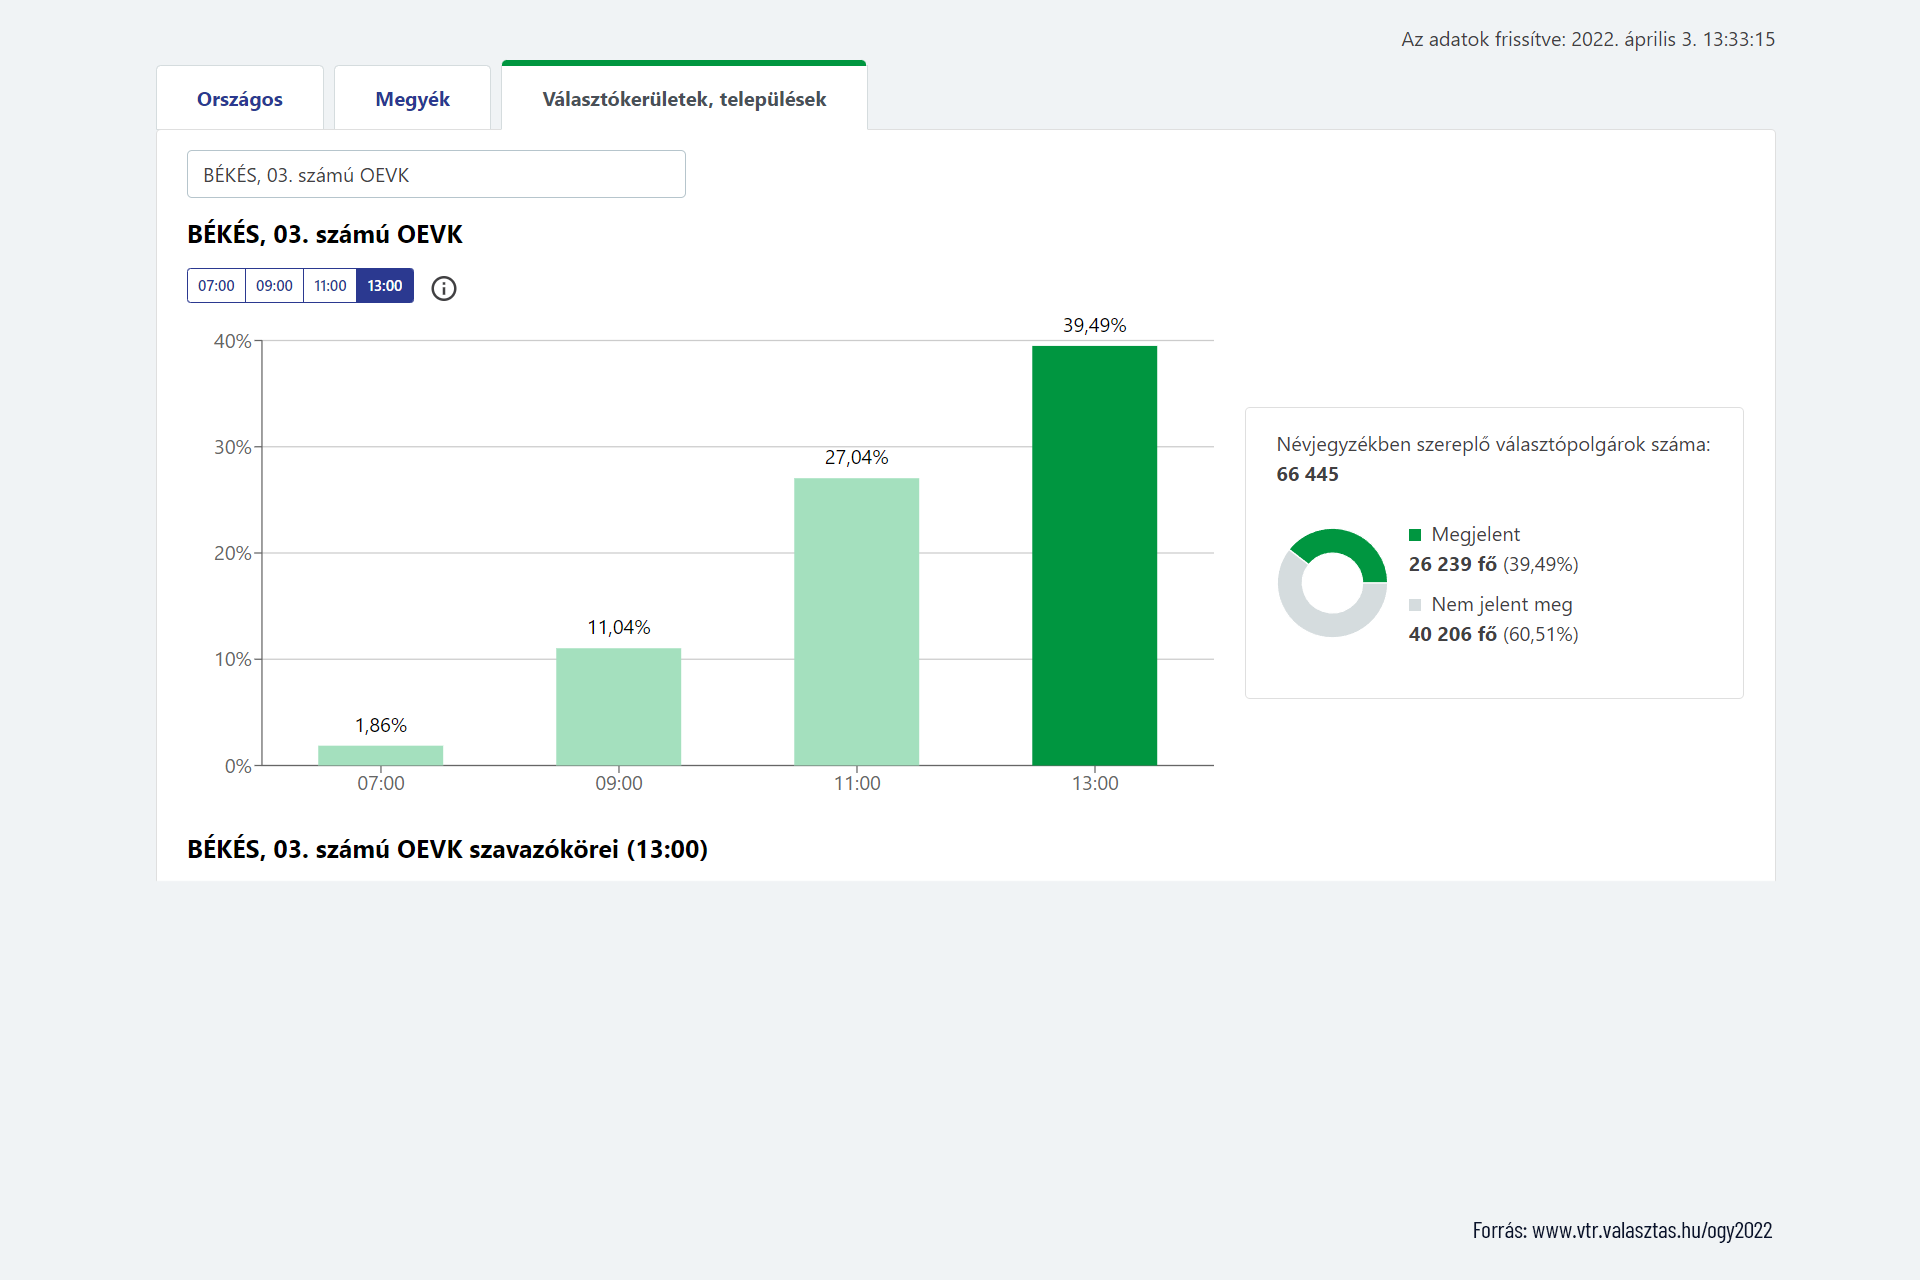The width and height of the screenshot is (1920, 1280).
Task: Select the 09:00 time toggle
Action: coord(274,286)
